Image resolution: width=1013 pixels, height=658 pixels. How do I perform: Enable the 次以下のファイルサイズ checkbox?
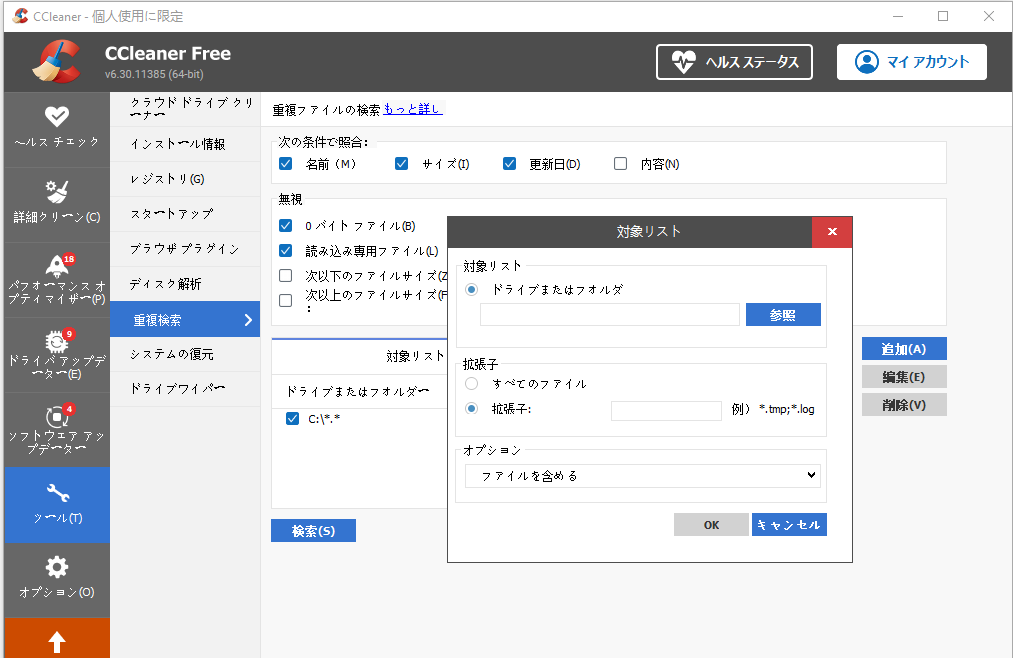click(x=286, y=276)
